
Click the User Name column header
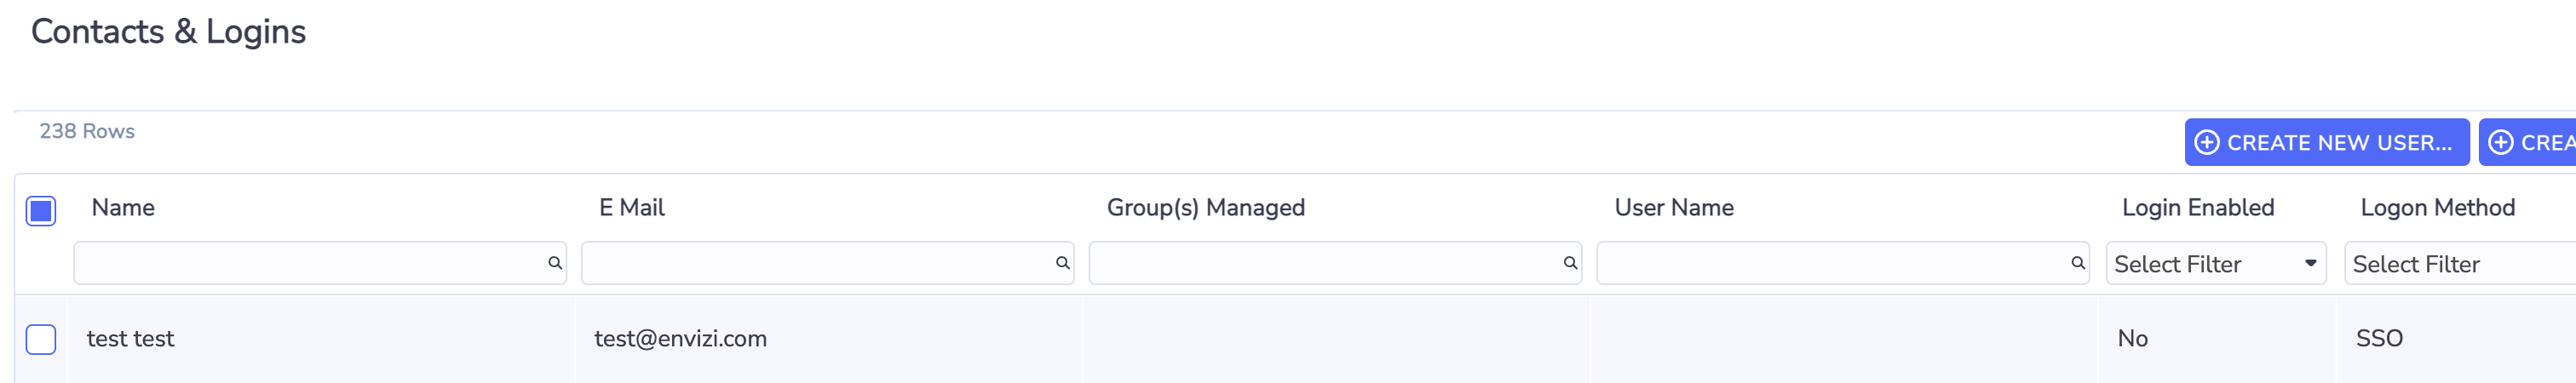point(1674,208)
